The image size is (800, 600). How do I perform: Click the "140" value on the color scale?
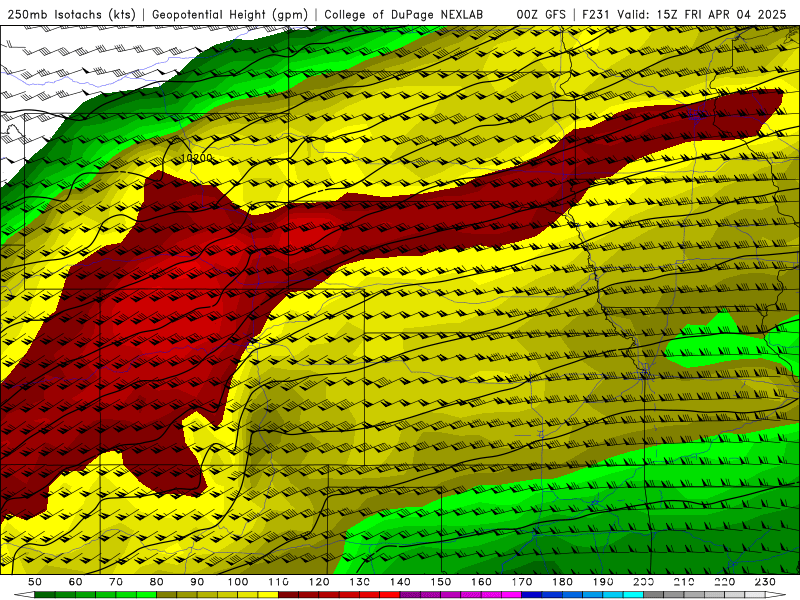400,582
